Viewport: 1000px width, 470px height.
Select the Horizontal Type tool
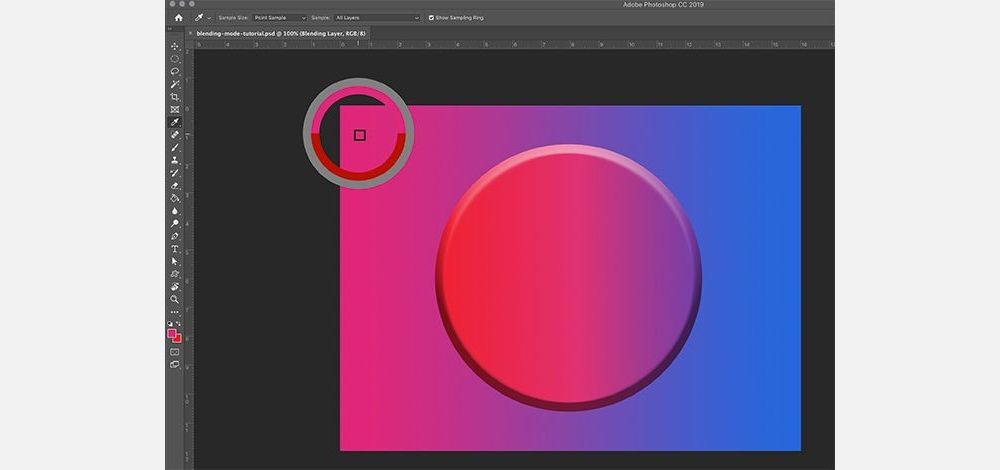pyautogui.click(x=175, y=249)
